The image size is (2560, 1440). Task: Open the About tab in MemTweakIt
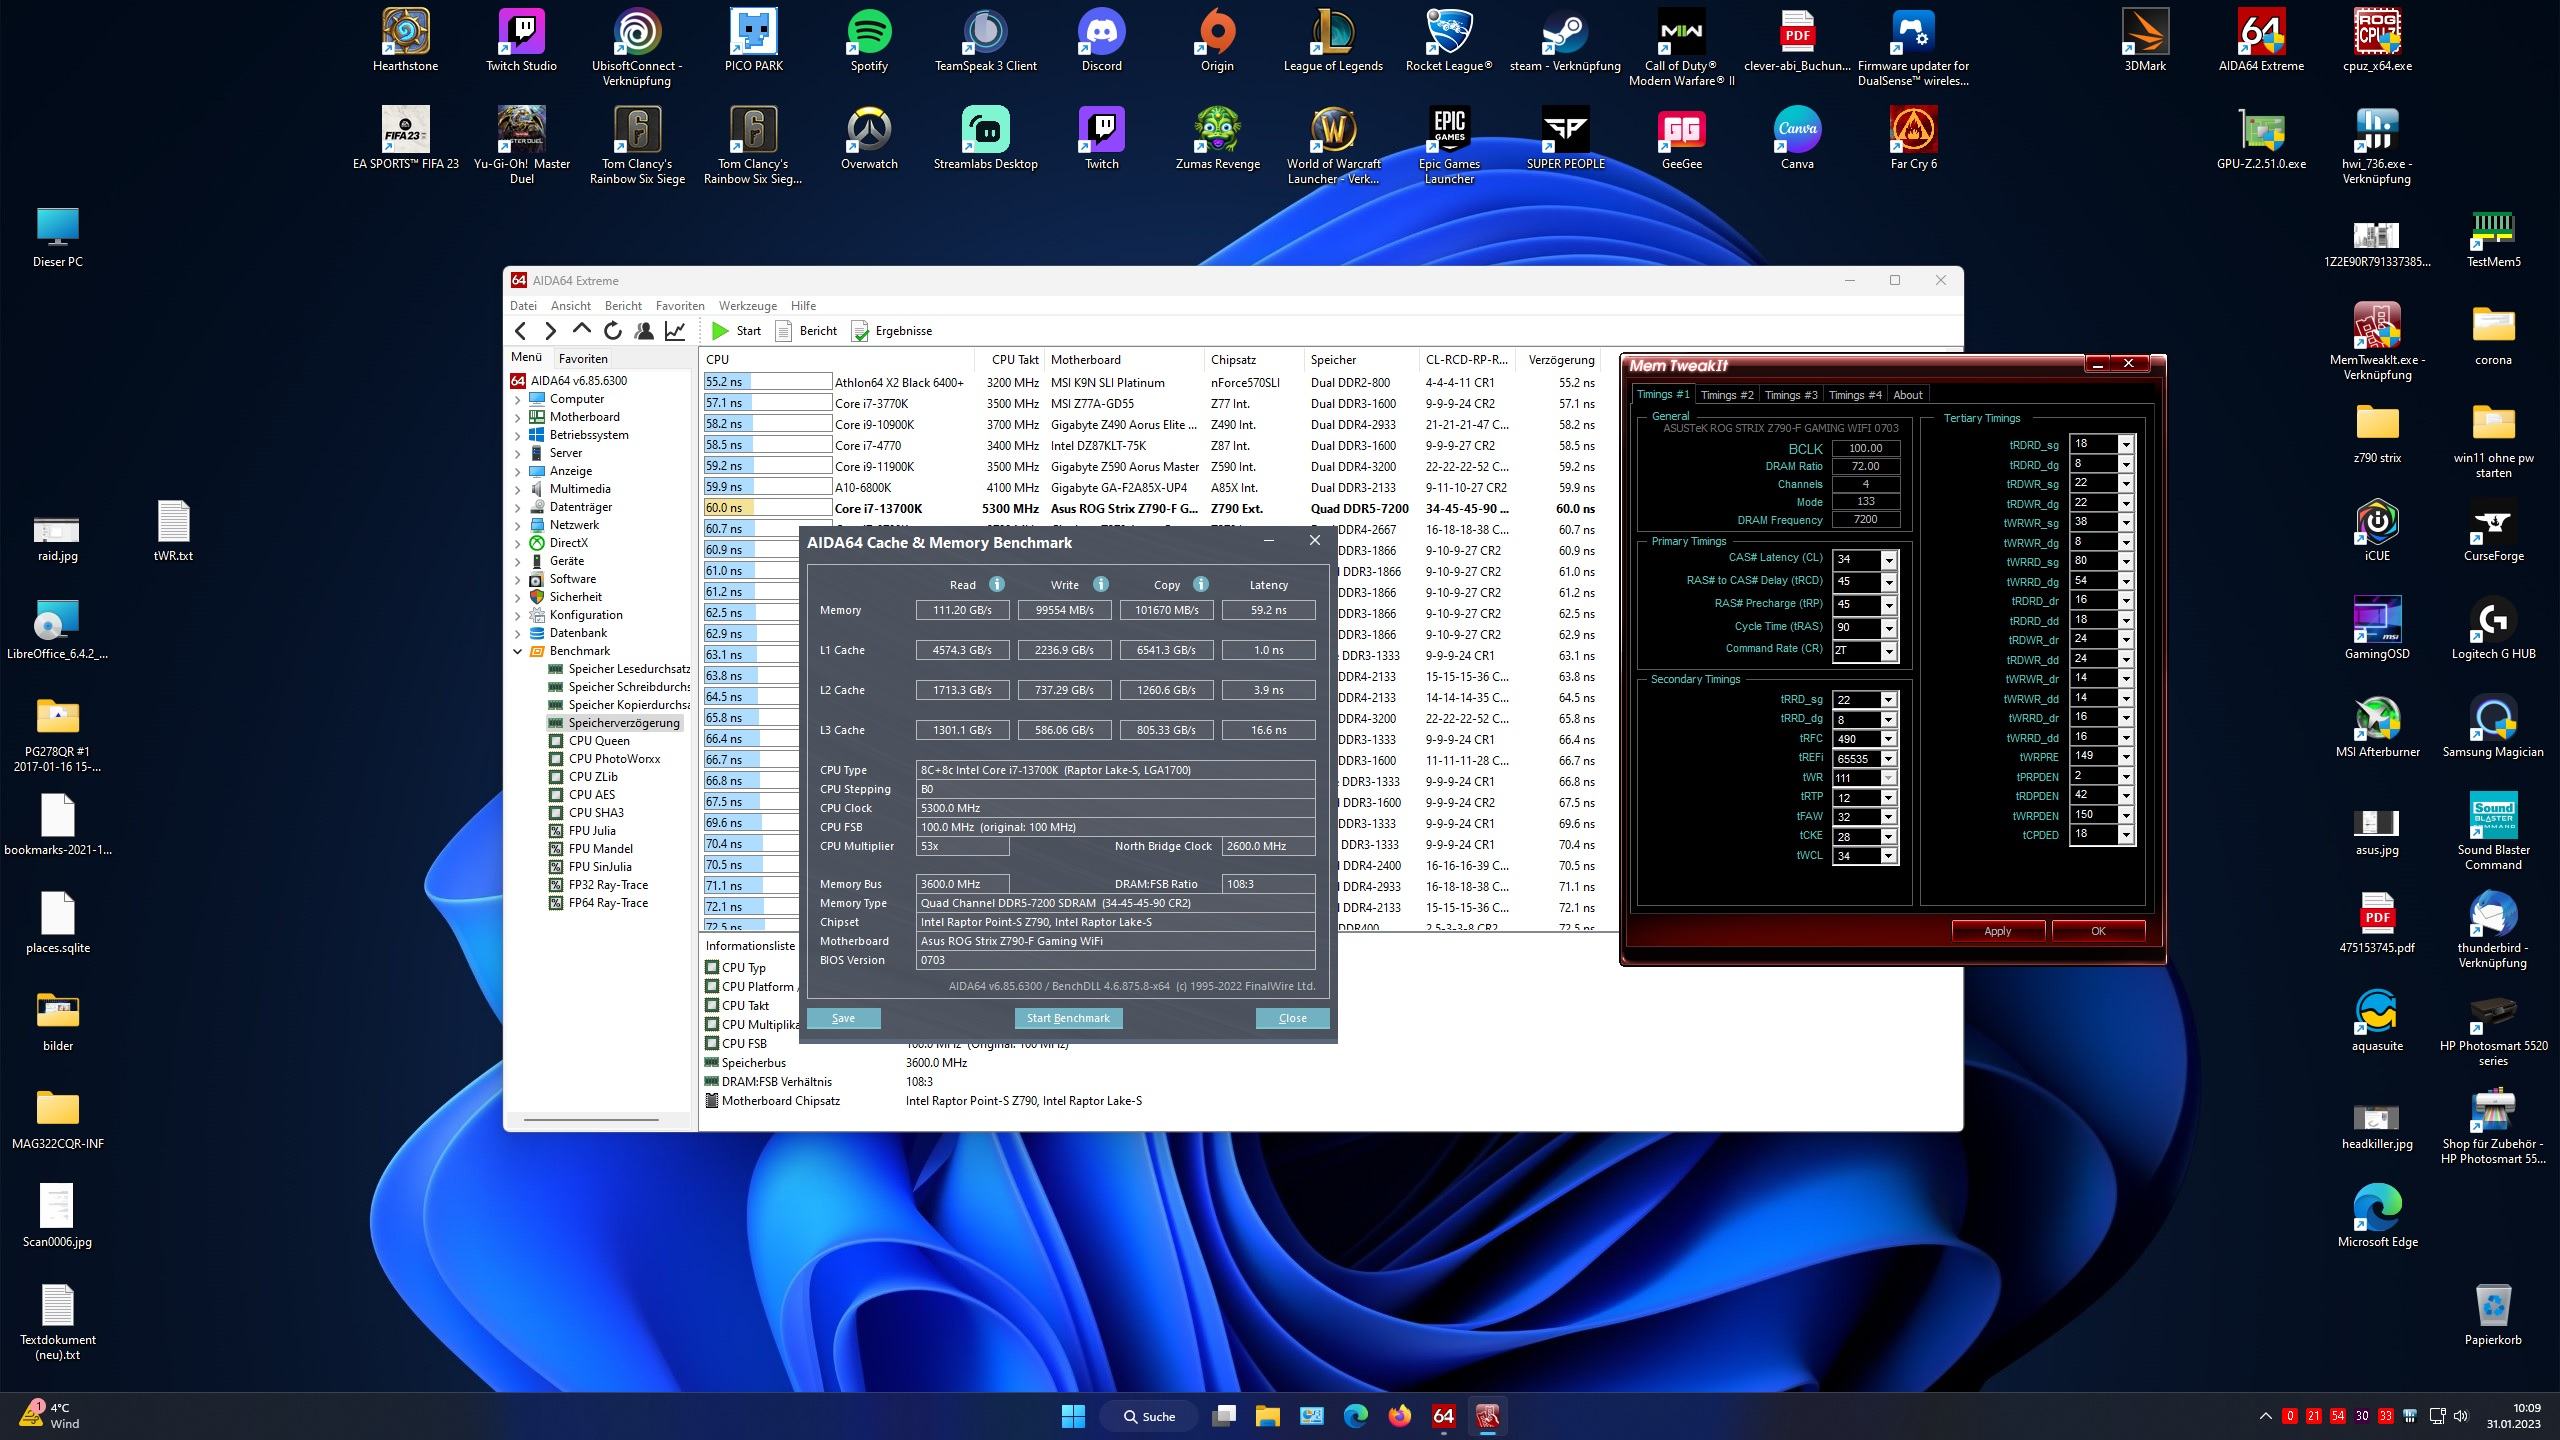point(1907,395)
